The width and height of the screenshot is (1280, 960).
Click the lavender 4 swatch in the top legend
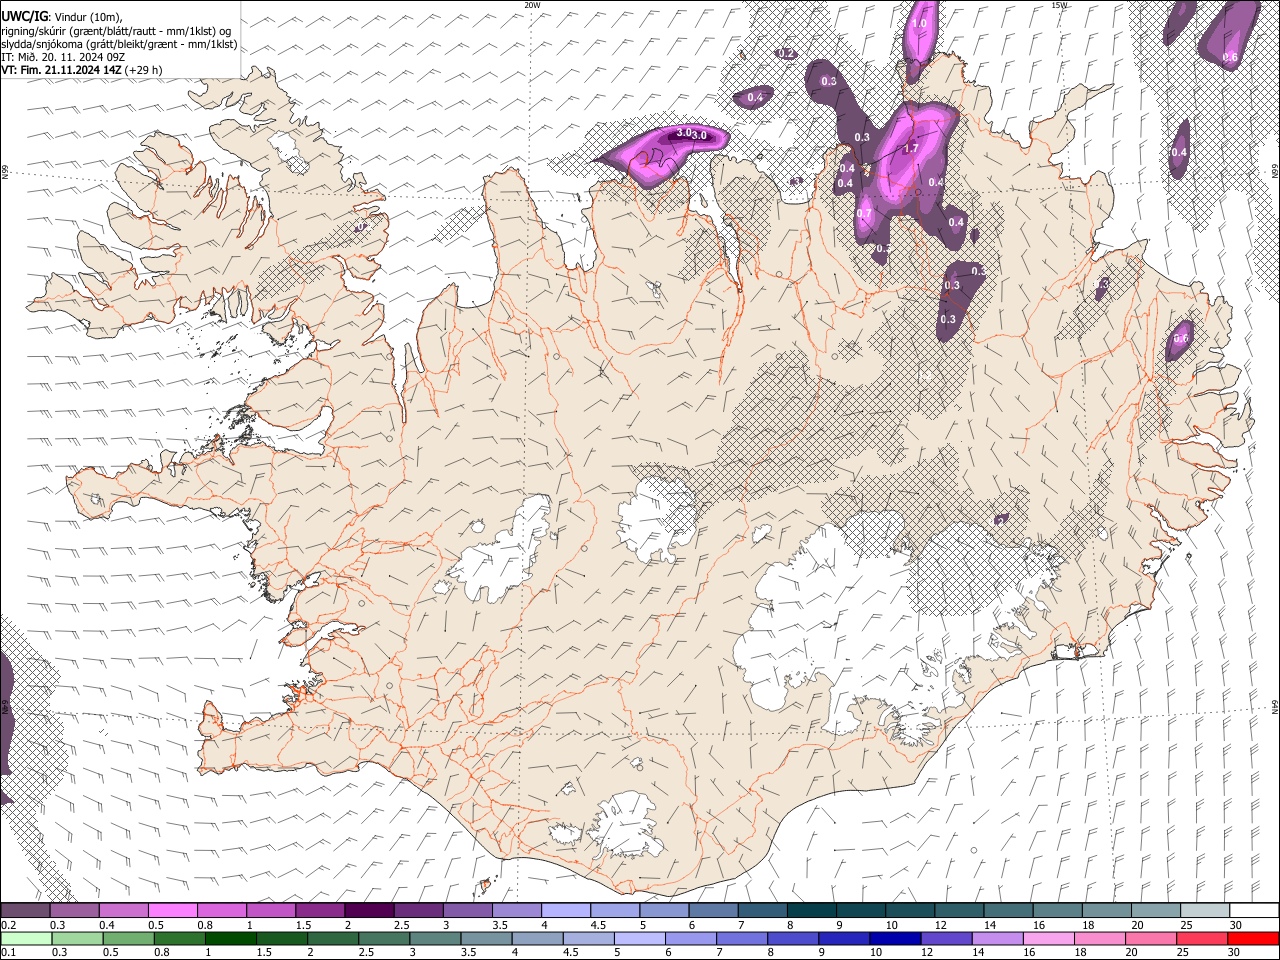[565, 911]
